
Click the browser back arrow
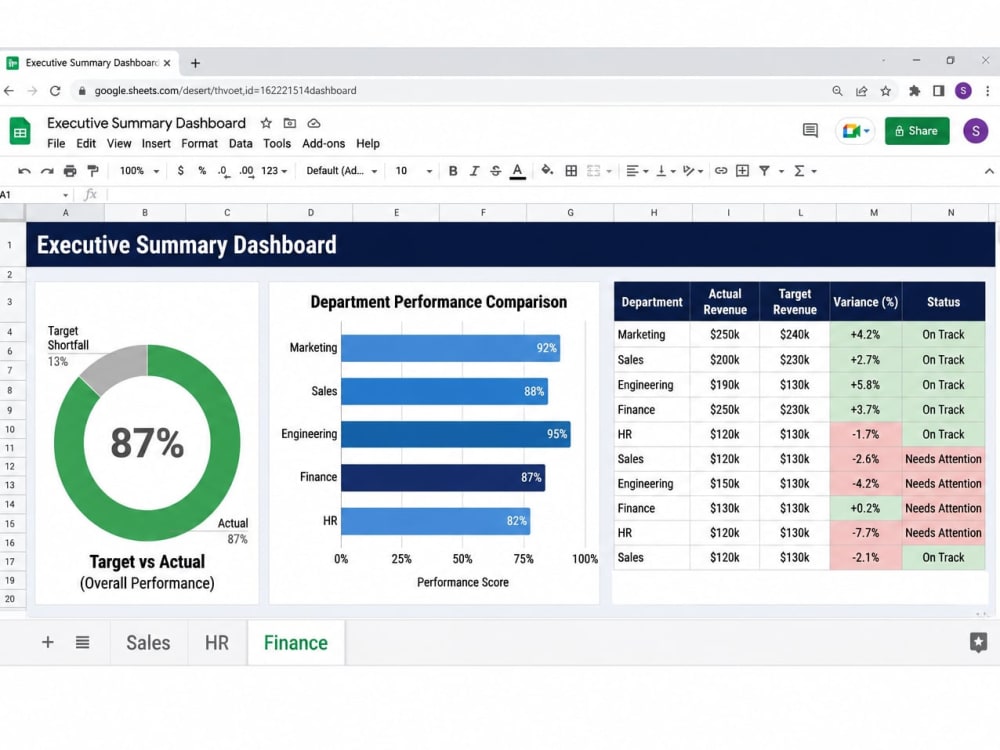tap(9, 91)
